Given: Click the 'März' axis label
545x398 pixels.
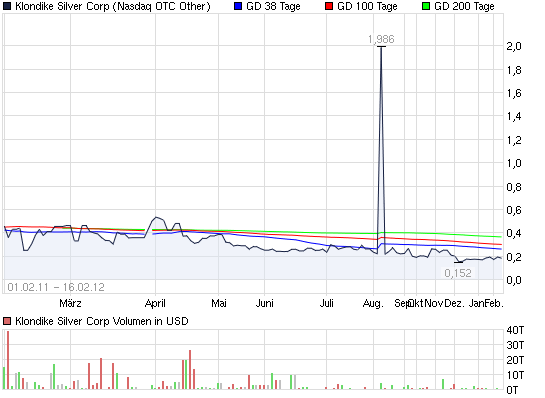Looking at the screenshot, I should point(70,303).
